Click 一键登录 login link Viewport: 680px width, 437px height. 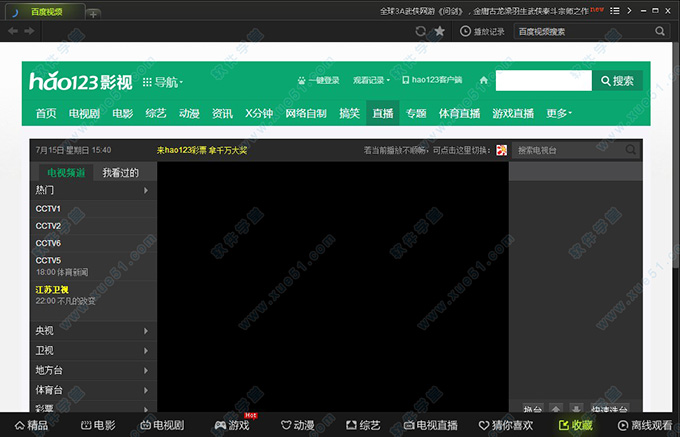pos(318,80)
